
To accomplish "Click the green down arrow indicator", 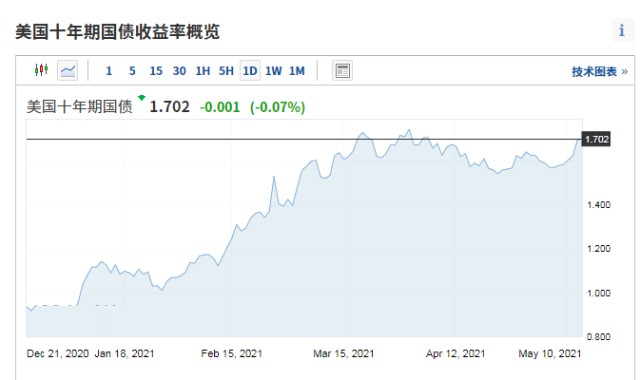I will coord(142,98).
